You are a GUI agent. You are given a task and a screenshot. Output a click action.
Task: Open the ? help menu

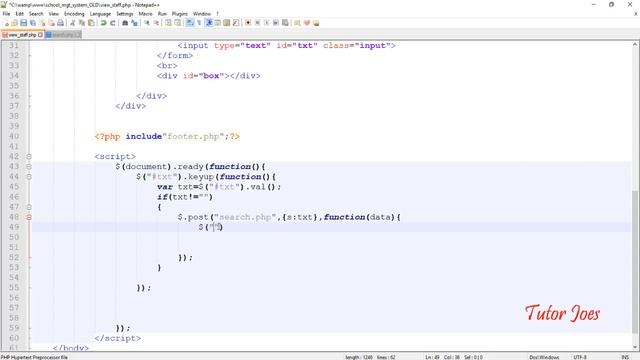[x=218, y=14]
